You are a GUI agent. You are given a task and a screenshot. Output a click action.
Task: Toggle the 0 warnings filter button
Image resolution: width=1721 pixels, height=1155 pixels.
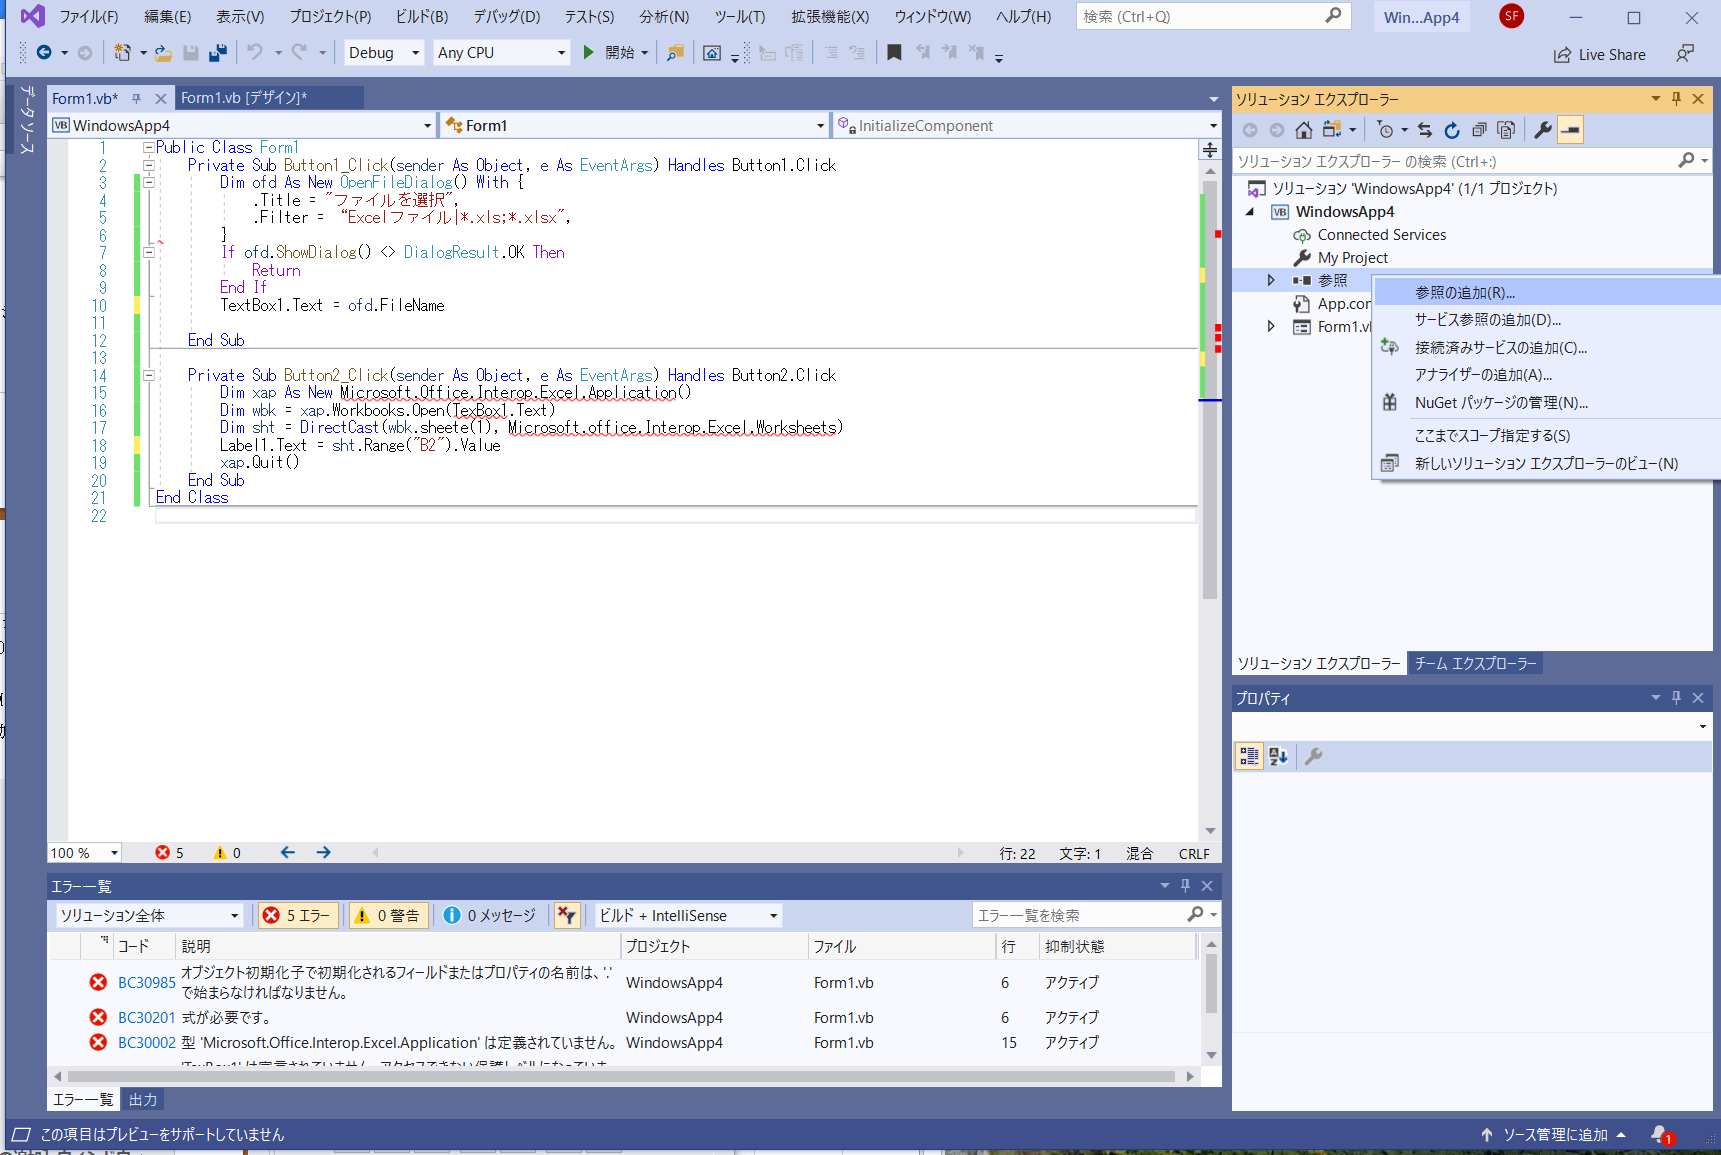pyautogui.click(x=388, y=915)
